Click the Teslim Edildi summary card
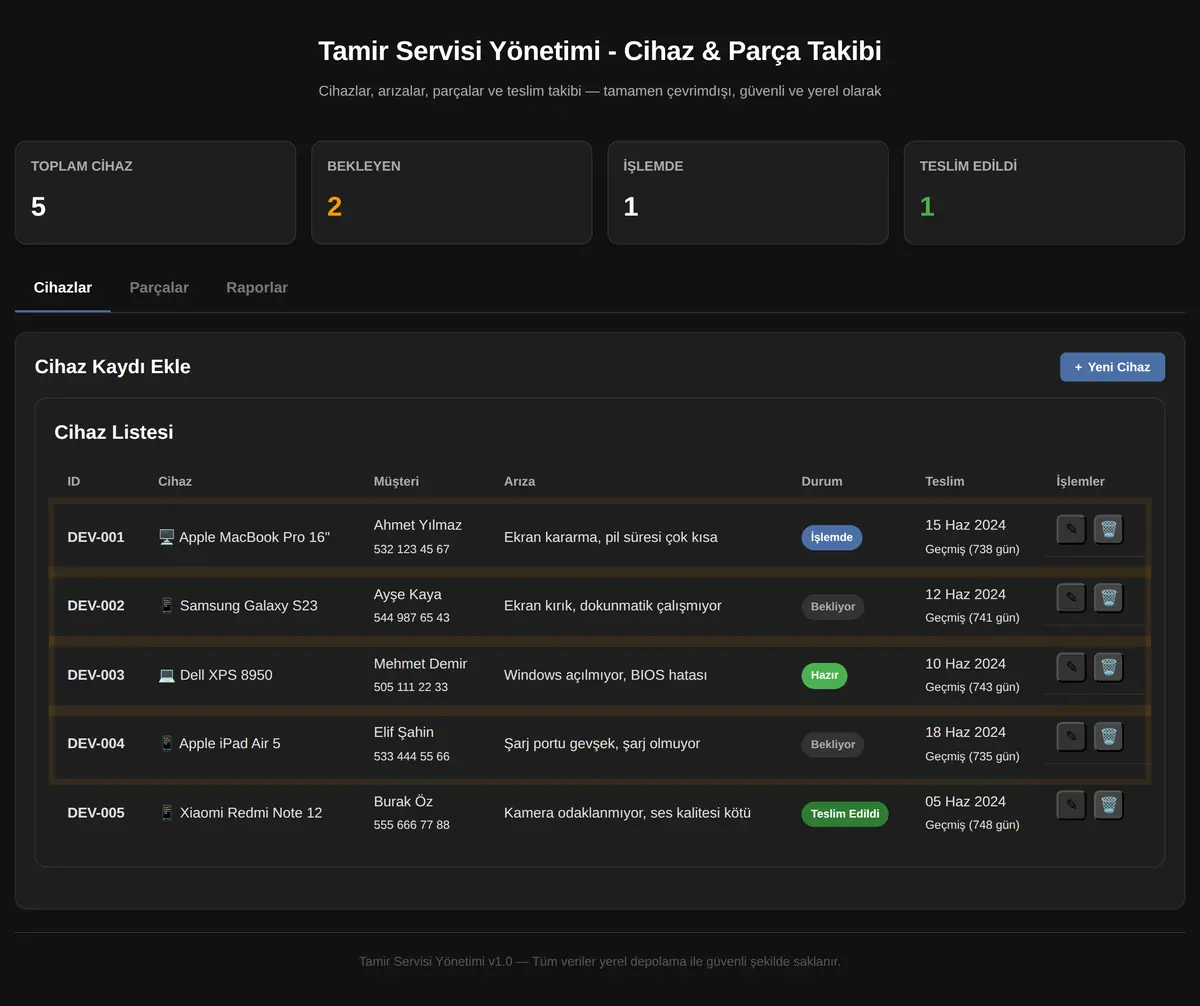1200x1006 pixels. click(1044, 192)
